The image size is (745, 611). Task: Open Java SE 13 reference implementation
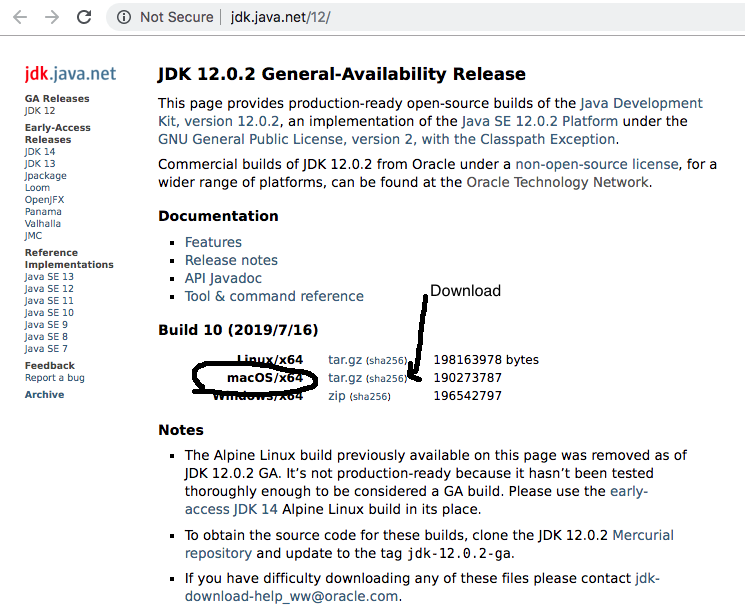(x=49, y=277)
